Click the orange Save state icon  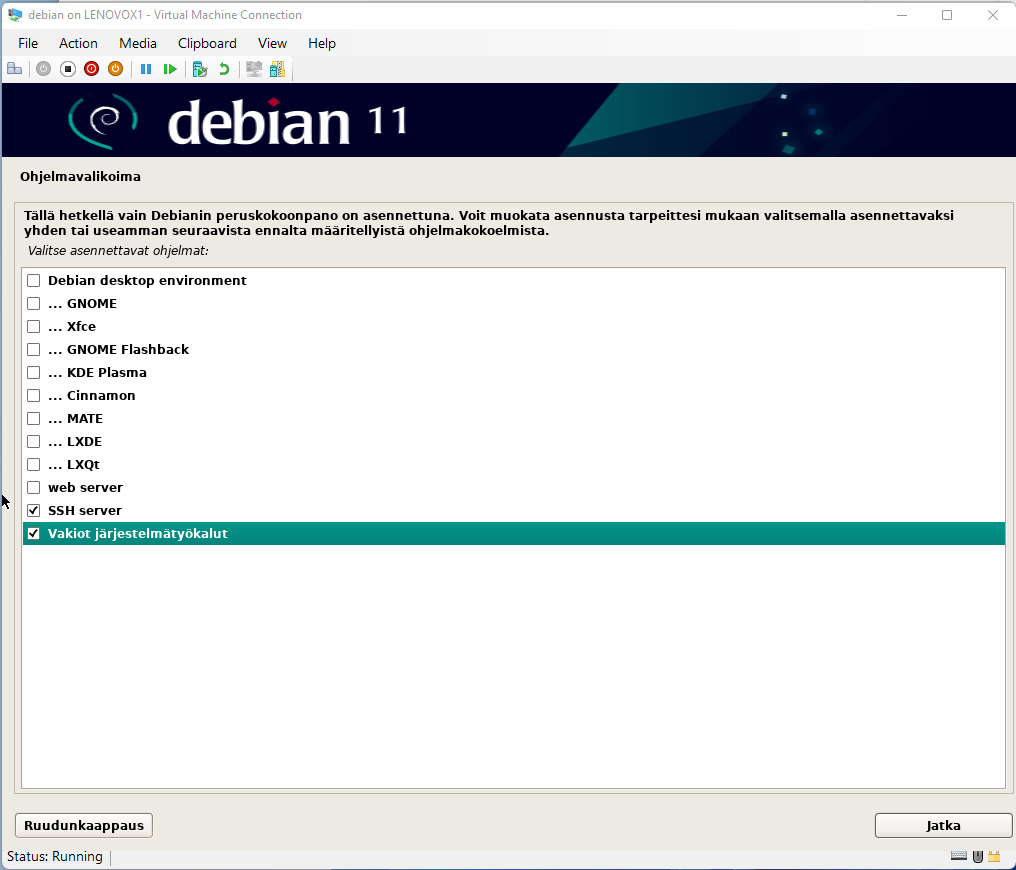[x=115, y=69]
